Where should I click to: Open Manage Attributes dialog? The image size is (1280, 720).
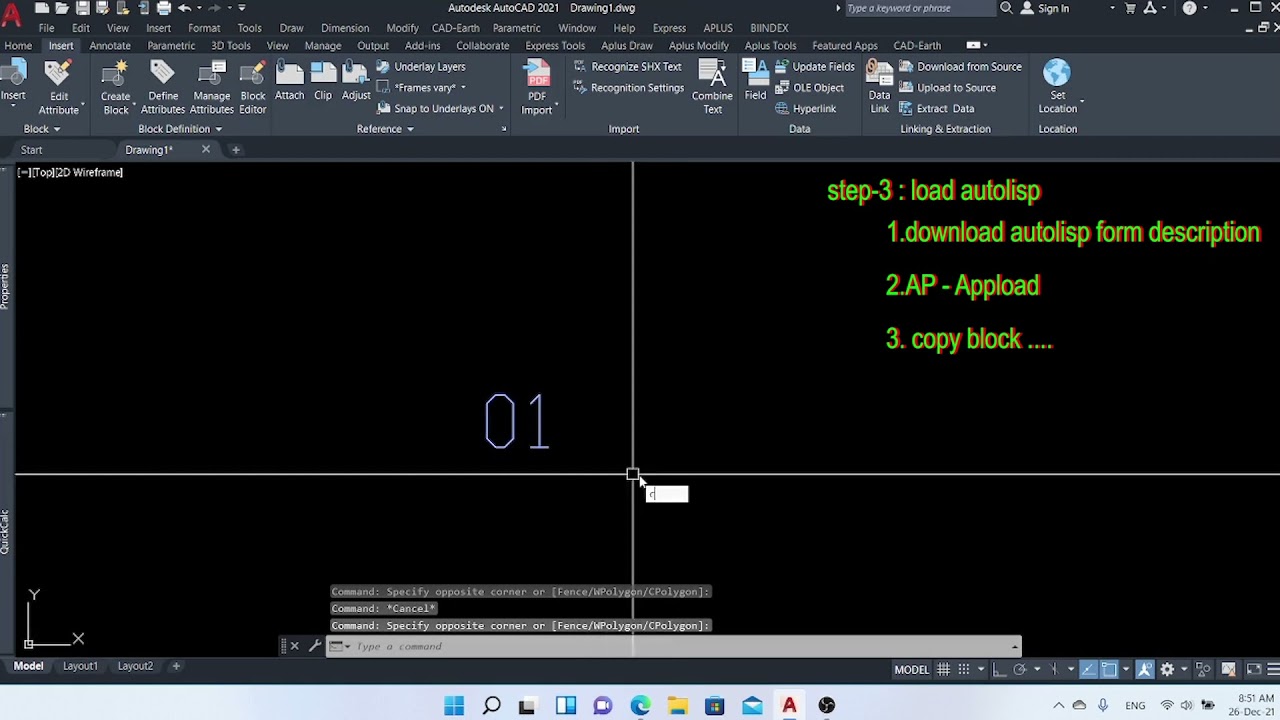(212, 87)
